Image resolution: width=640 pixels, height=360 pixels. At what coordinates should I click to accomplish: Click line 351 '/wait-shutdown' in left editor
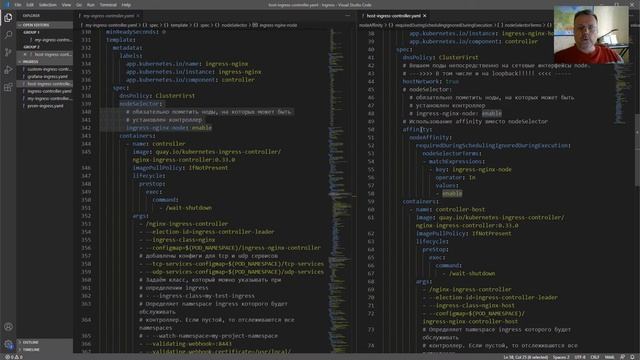(189, 208)
